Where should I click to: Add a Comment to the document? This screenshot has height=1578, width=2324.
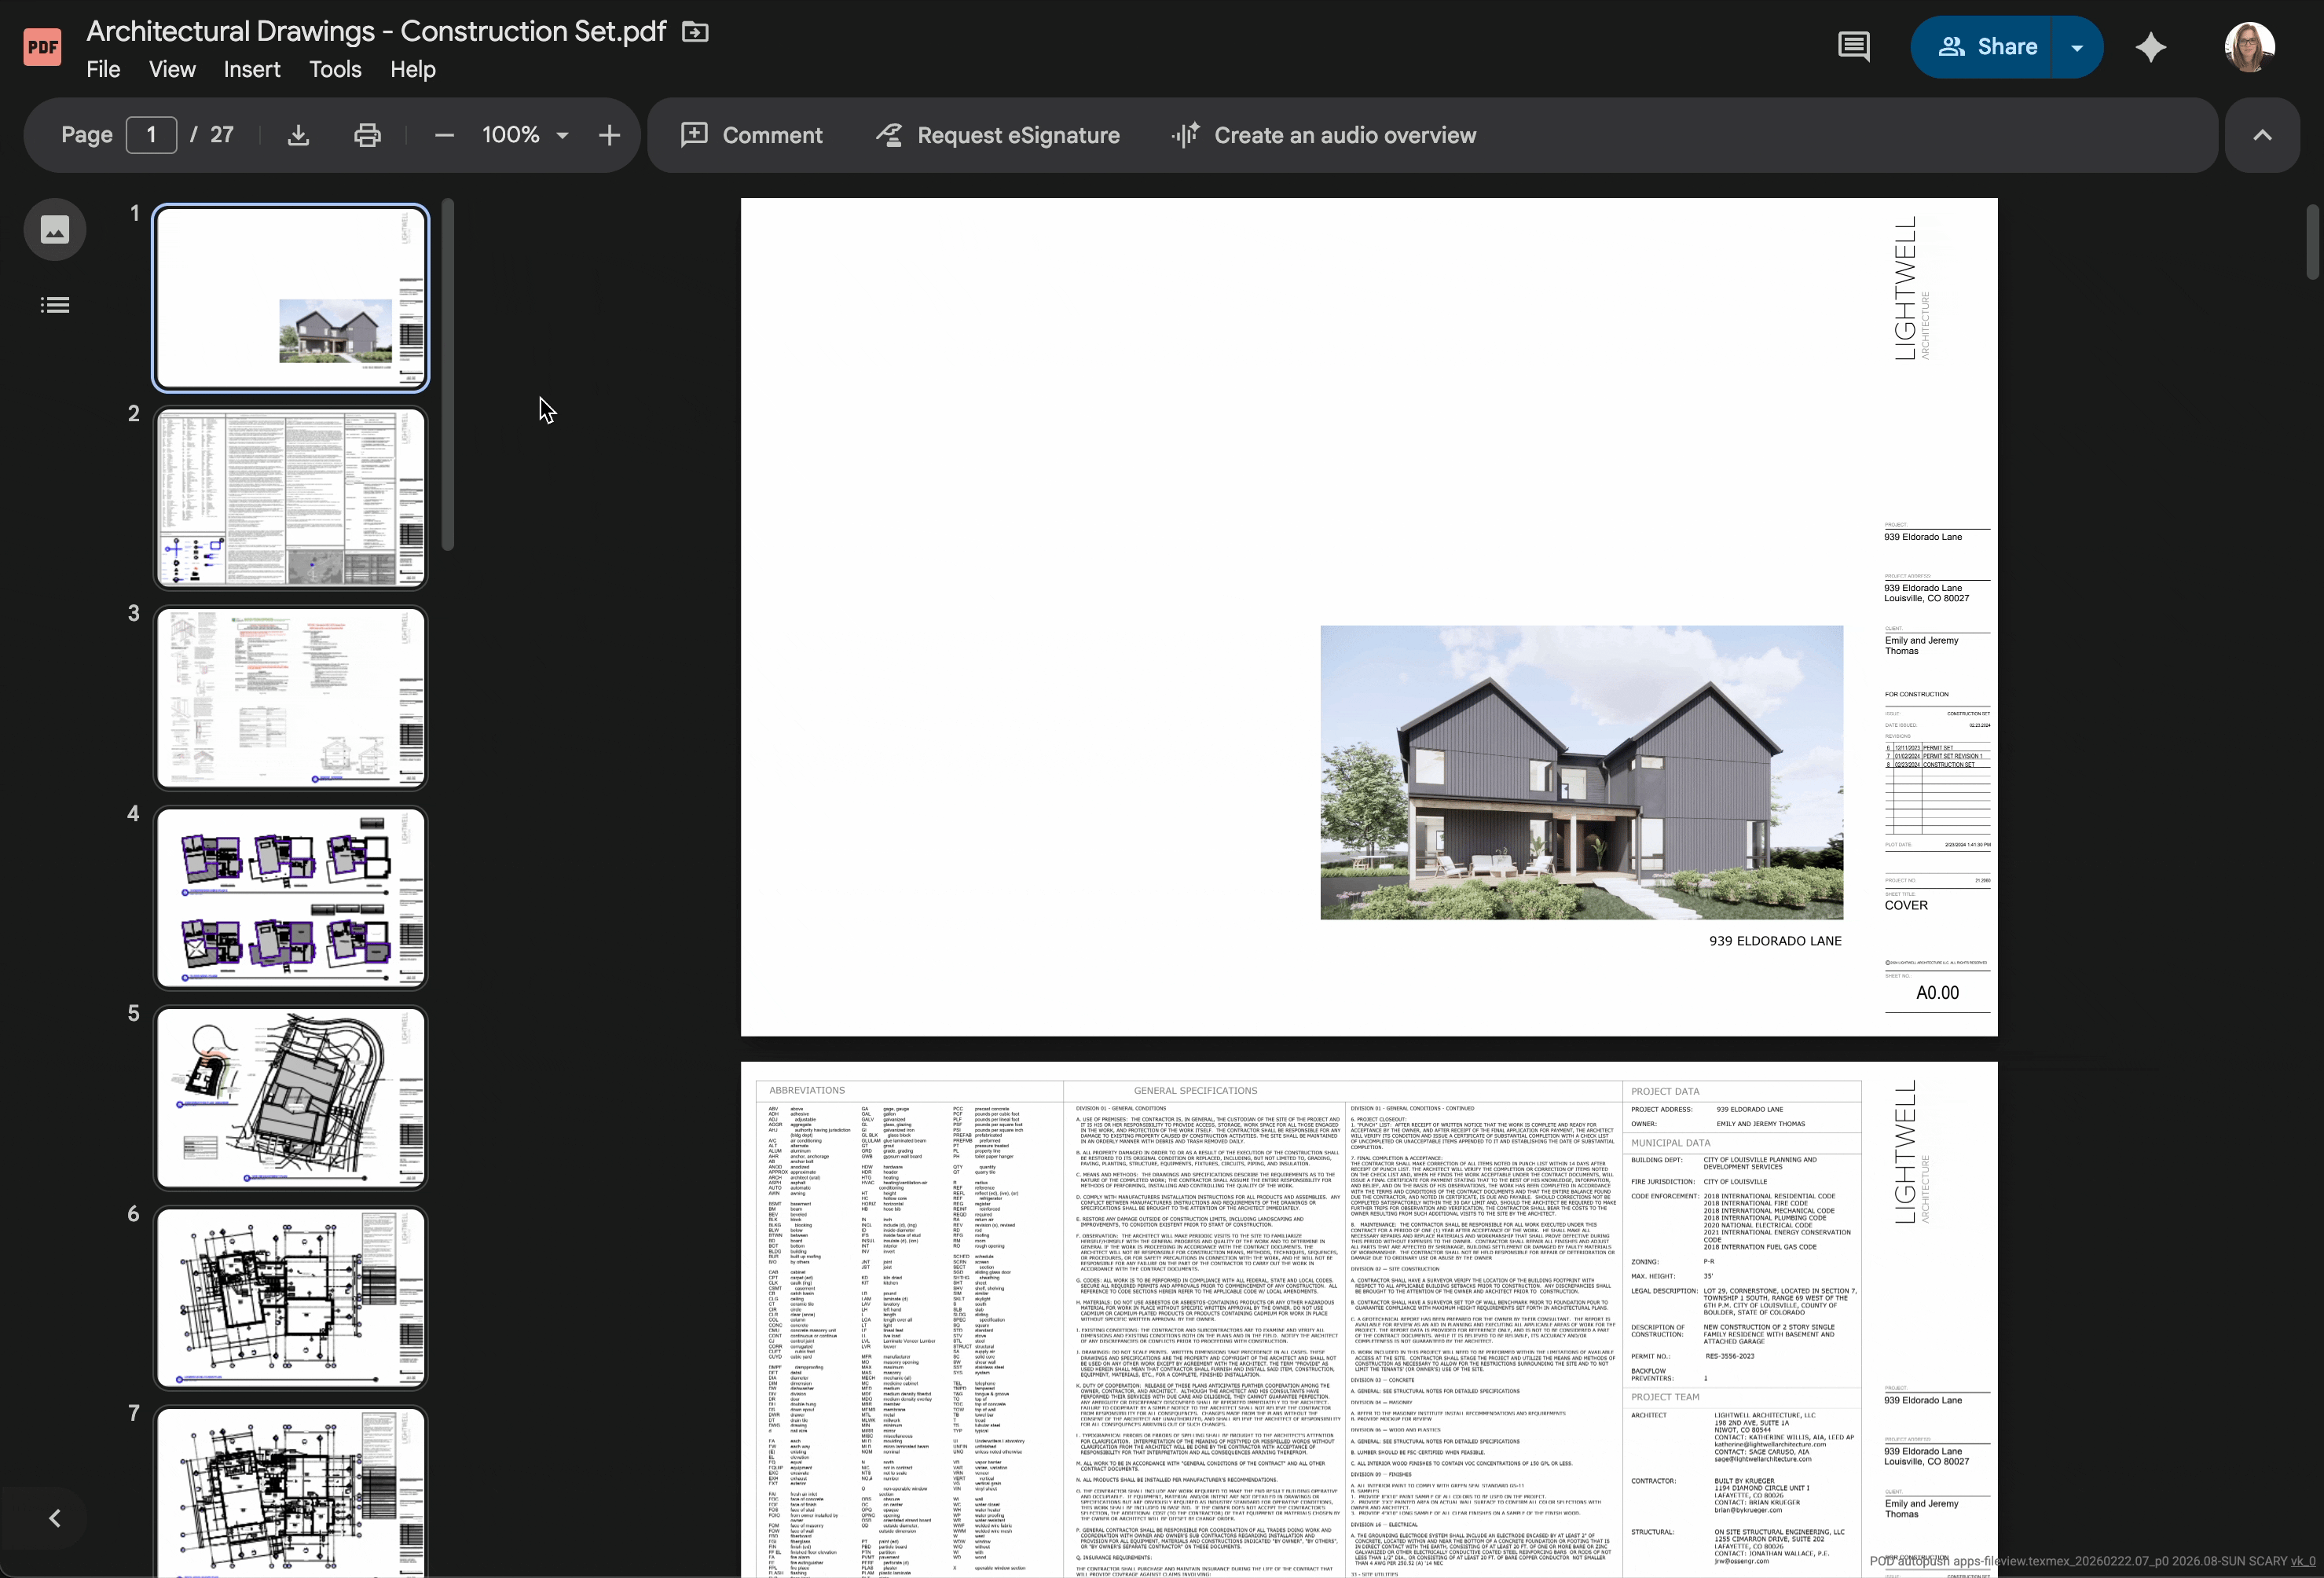point(752,135)
